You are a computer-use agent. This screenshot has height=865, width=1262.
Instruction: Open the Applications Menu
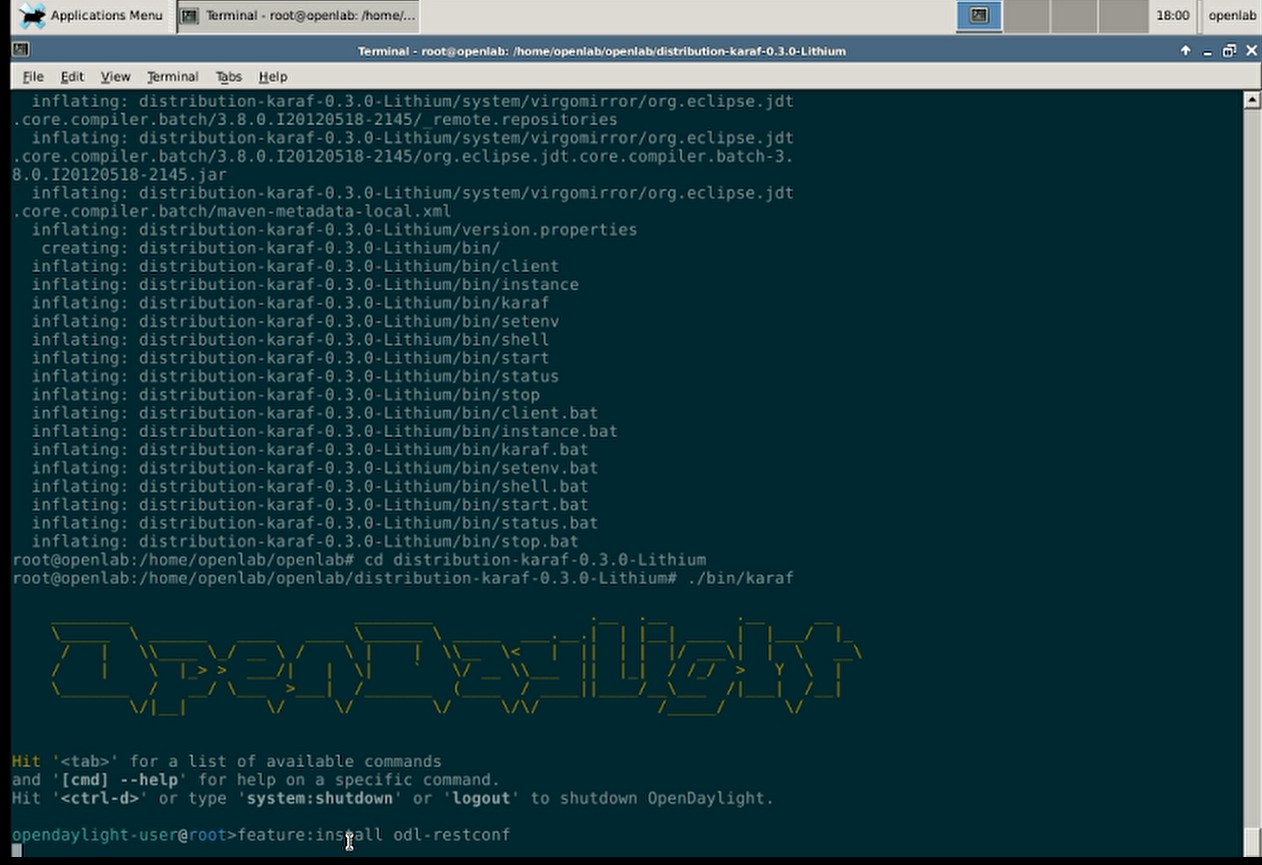(92, 15)
